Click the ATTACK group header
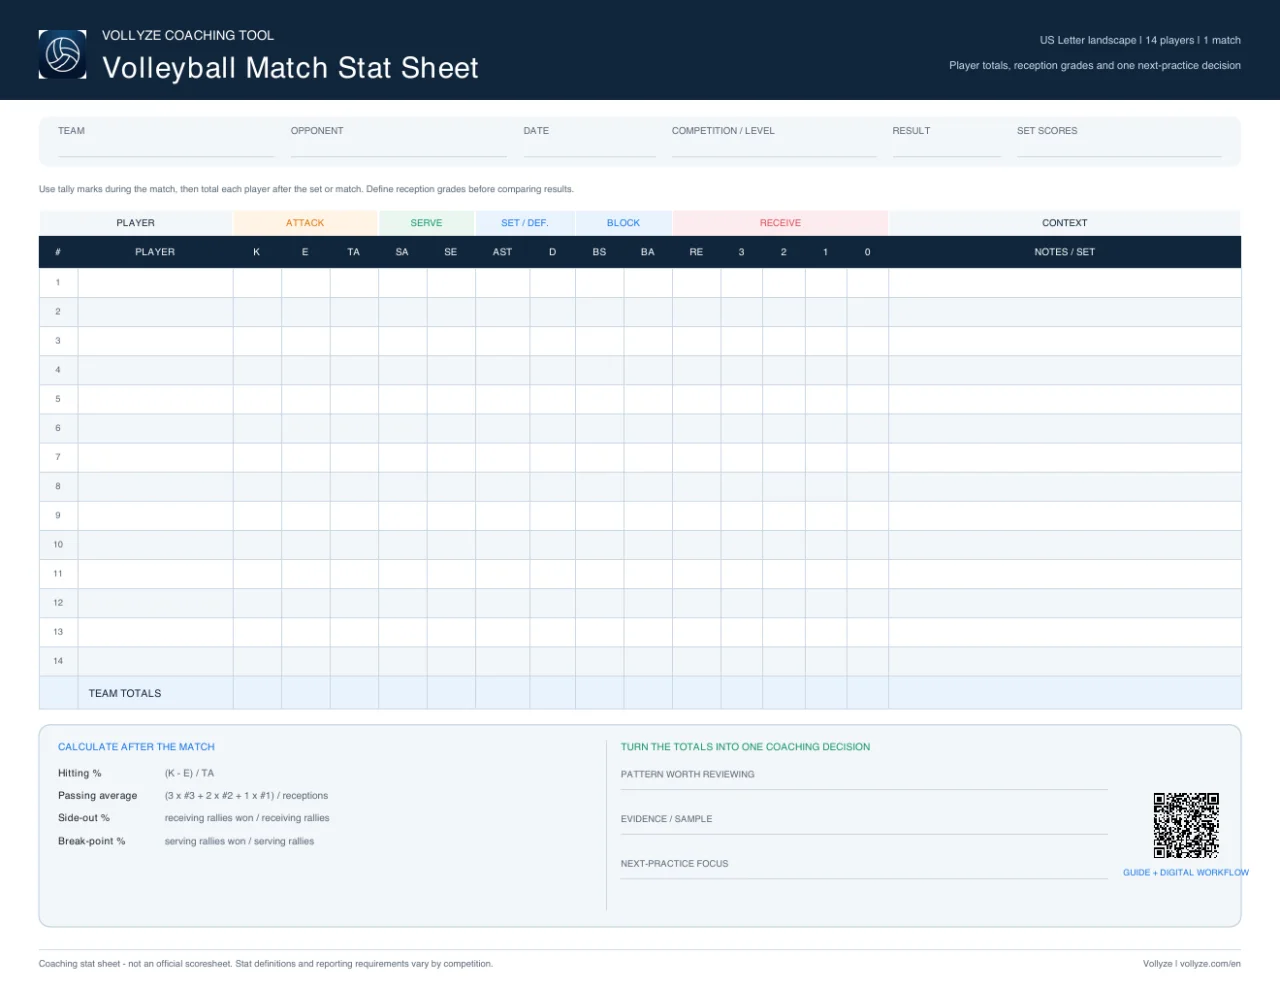 (x=305, y=223)
